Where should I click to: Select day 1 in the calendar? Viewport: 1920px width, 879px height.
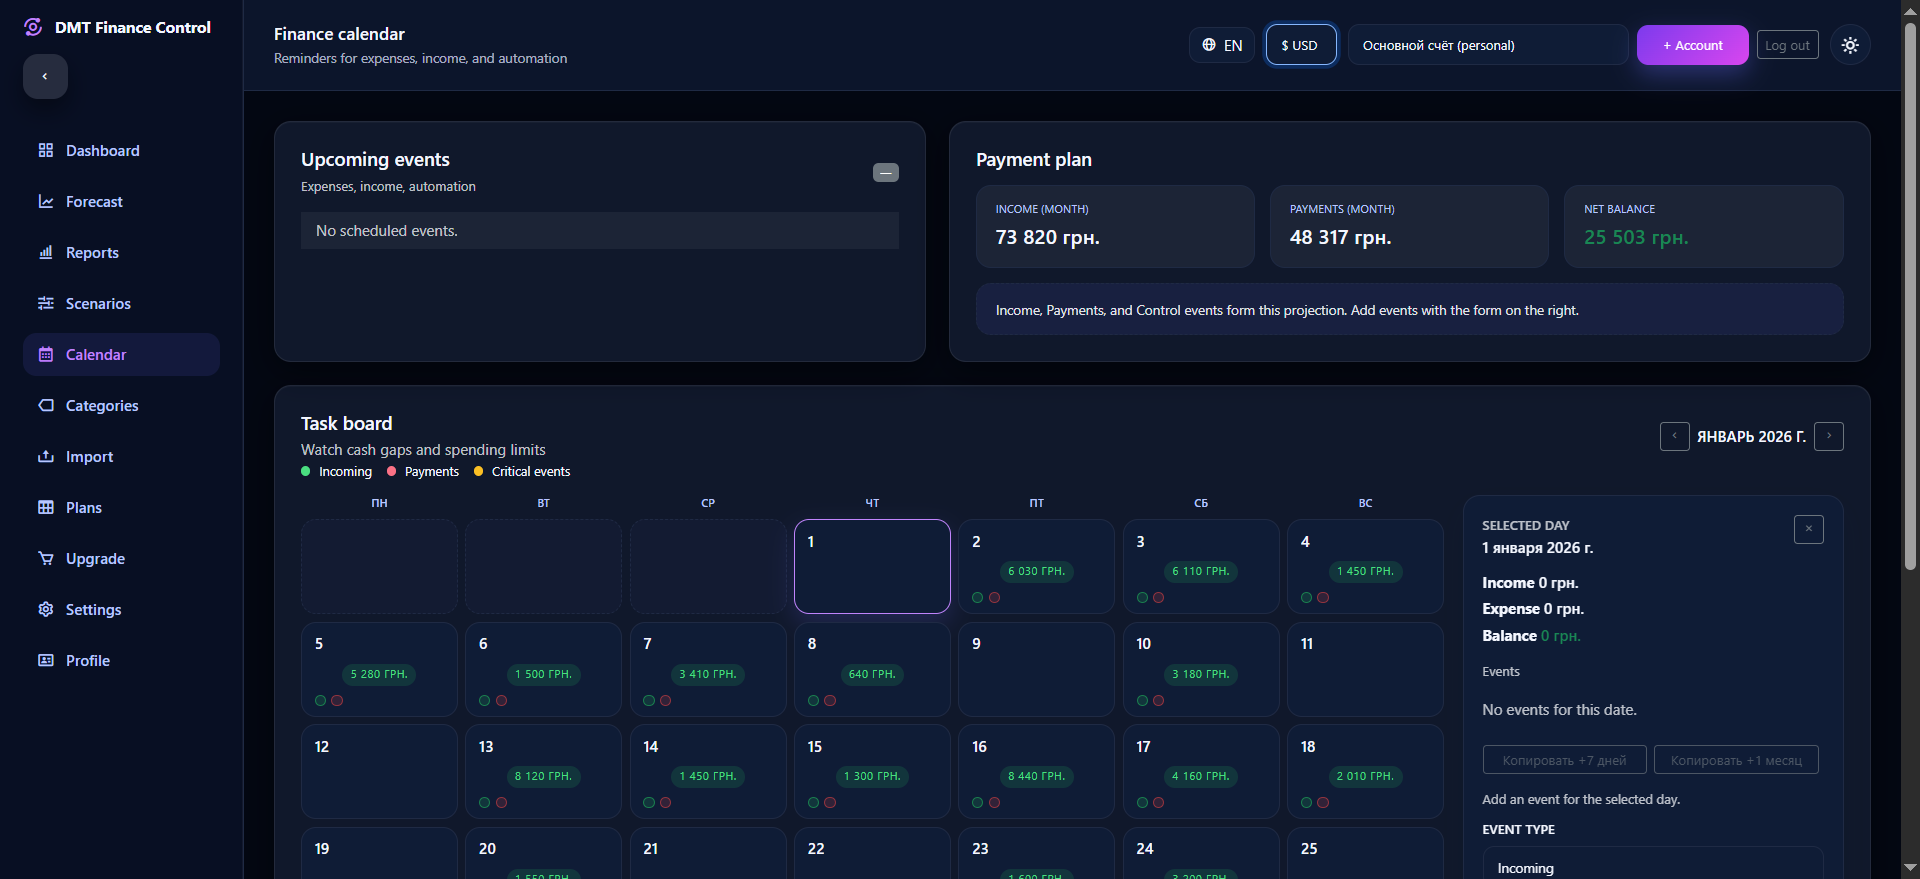pyautogui.click(x=872, y=566)
